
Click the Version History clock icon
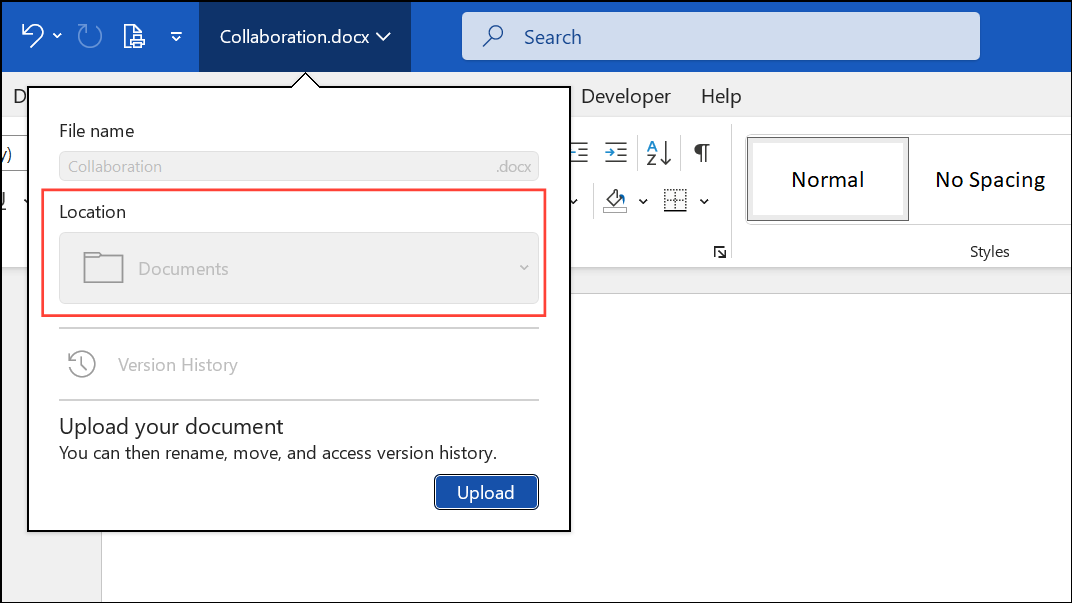coord(82,364)
